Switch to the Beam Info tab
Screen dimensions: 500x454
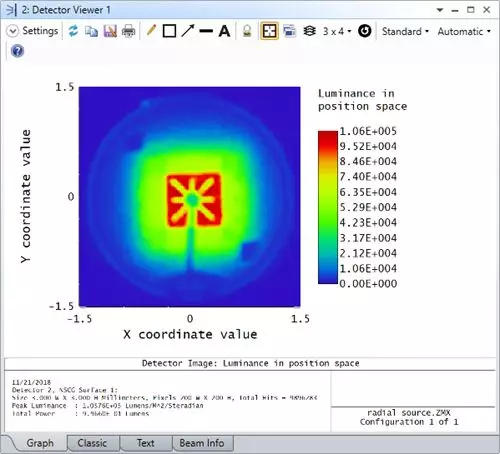point(202,443)
